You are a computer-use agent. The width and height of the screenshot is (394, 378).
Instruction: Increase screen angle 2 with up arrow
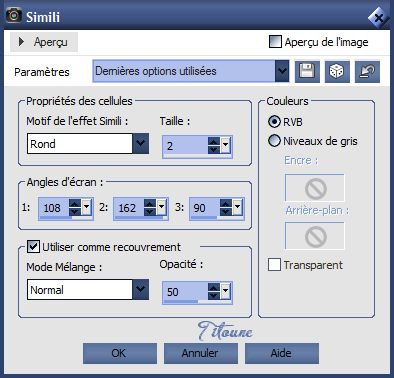tap(150, 203)
